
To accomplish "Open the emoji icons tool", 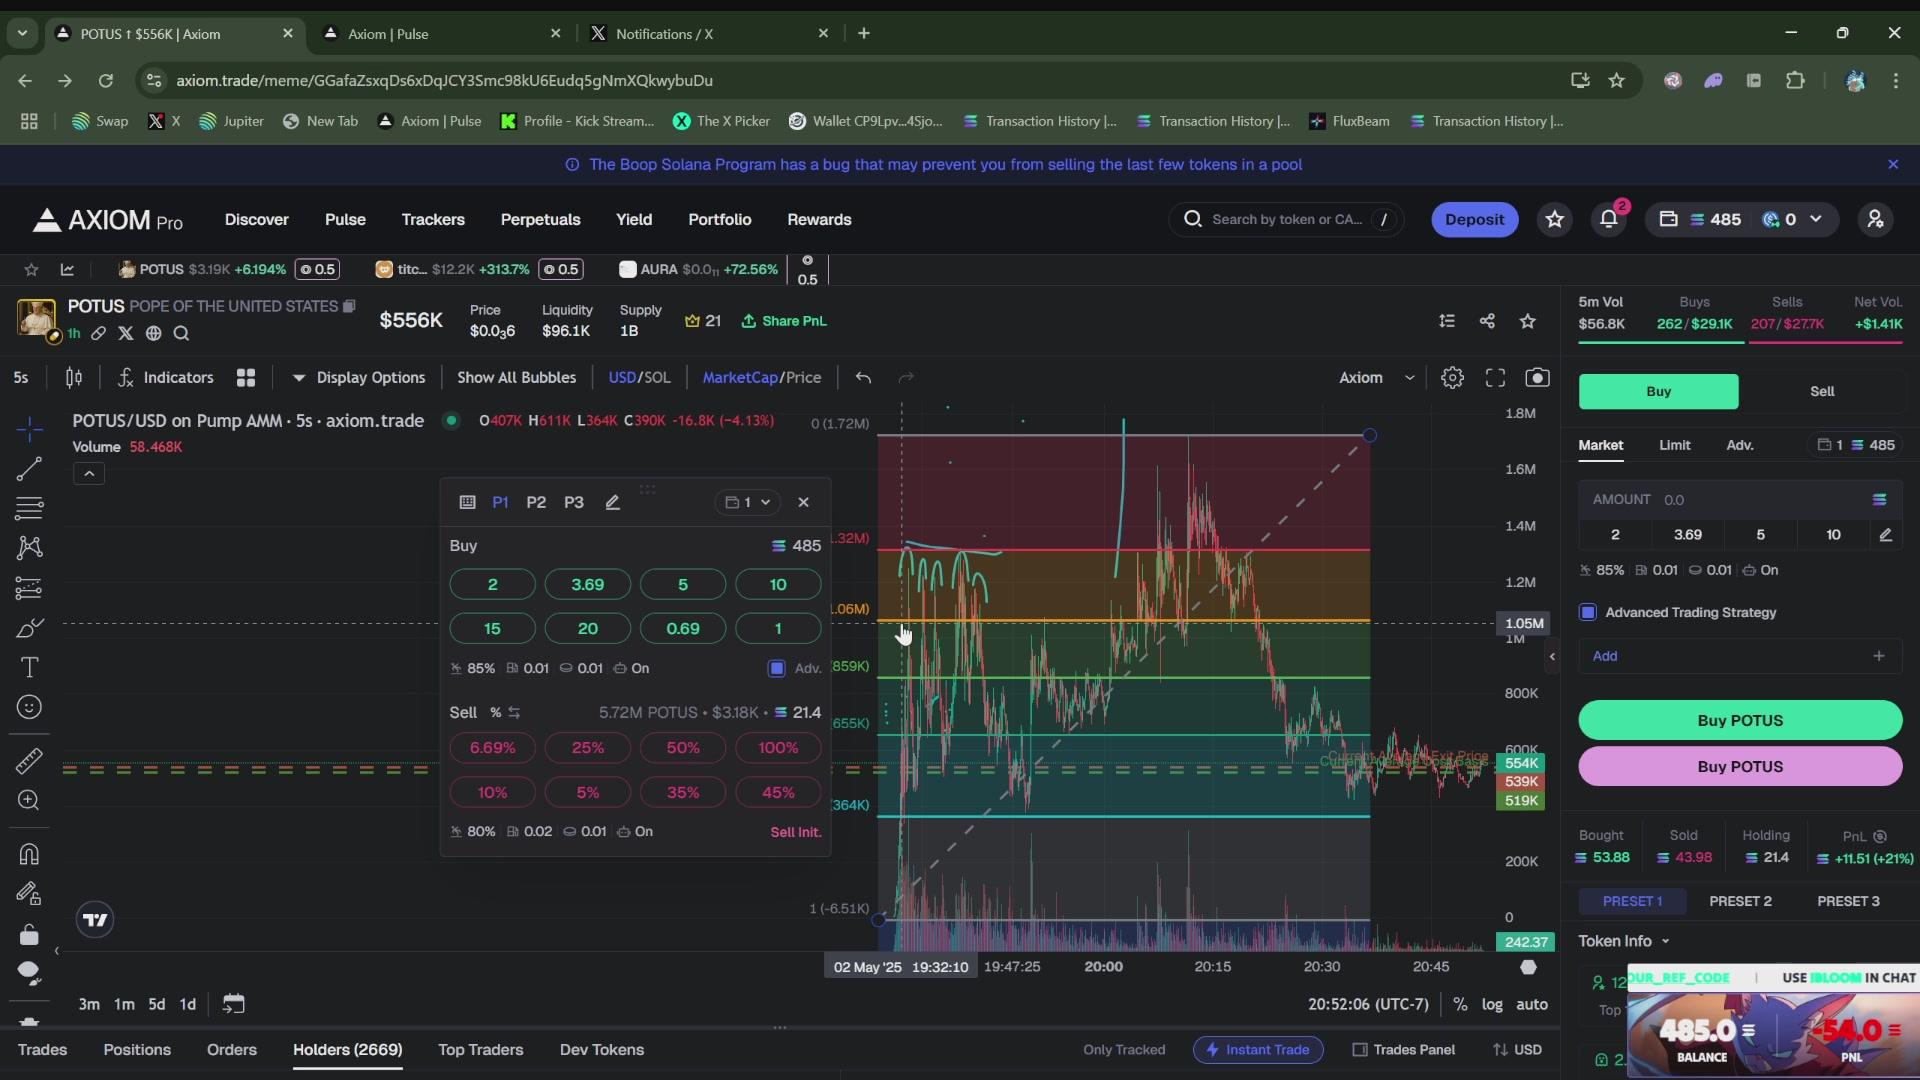I will coord(29,707).
